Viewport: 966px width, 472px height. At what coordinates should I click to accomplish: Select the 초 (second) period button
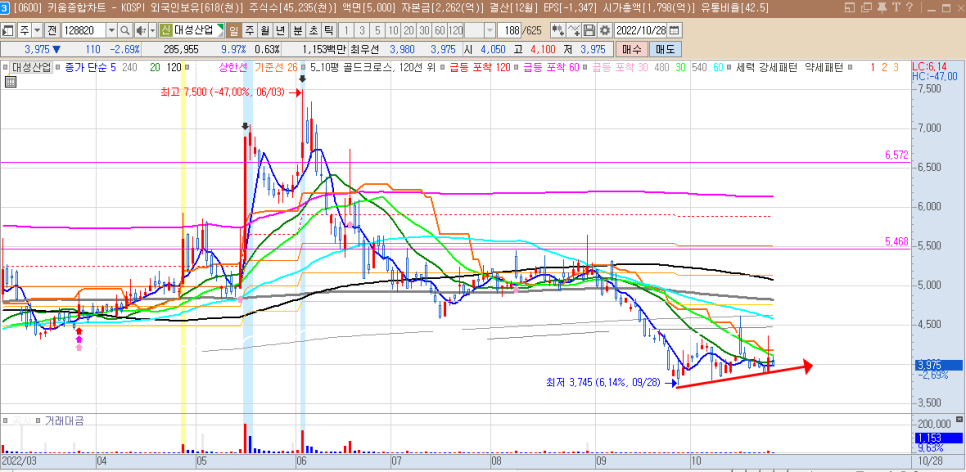(313, 30)
